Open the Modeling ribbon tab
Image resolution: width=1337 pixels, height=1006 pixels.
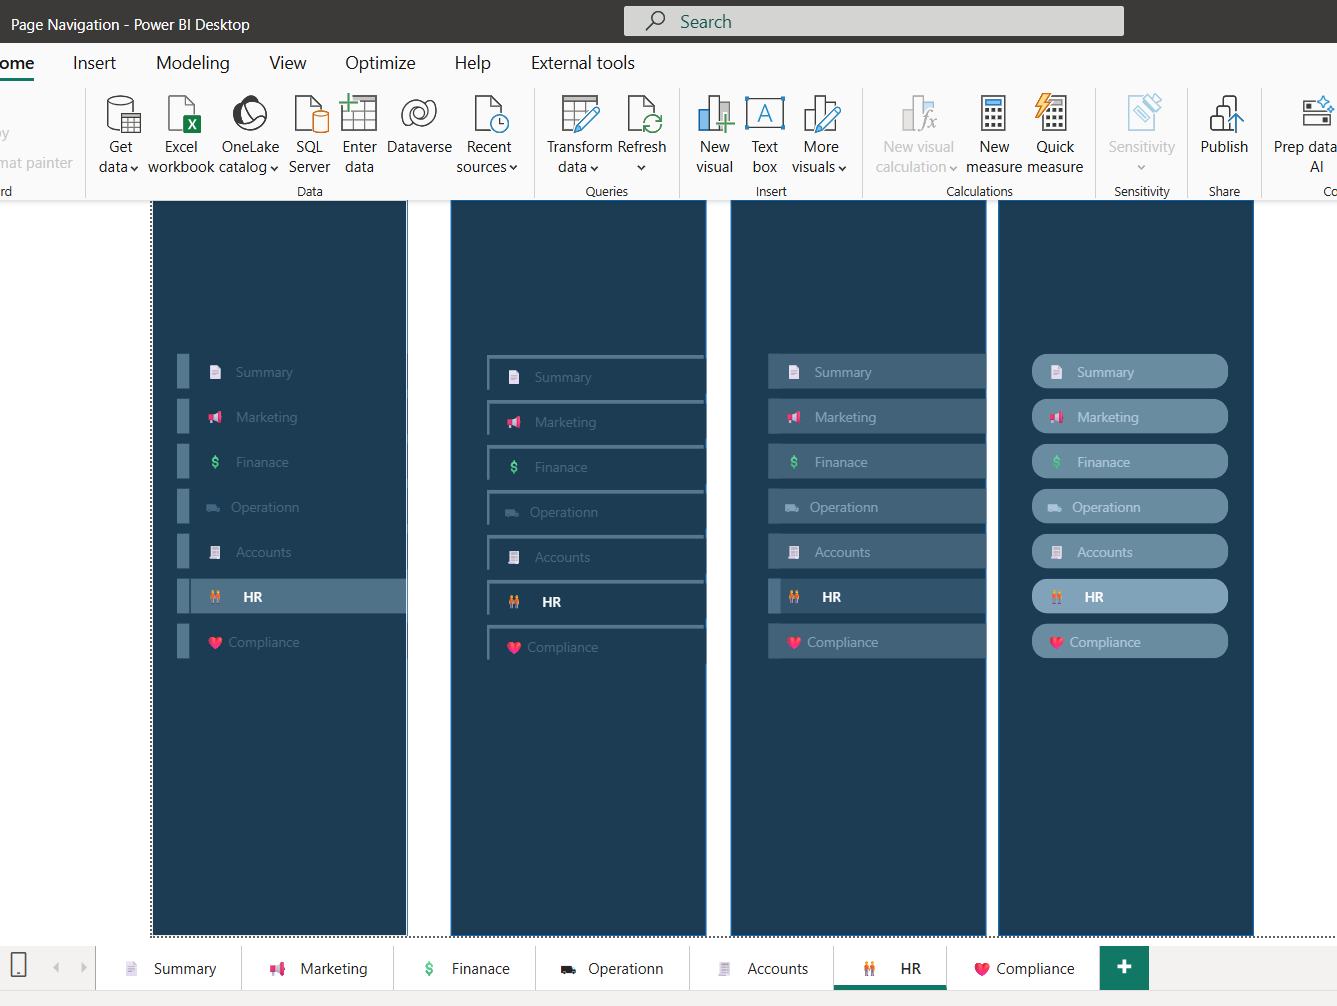click(x=192, y=63)
